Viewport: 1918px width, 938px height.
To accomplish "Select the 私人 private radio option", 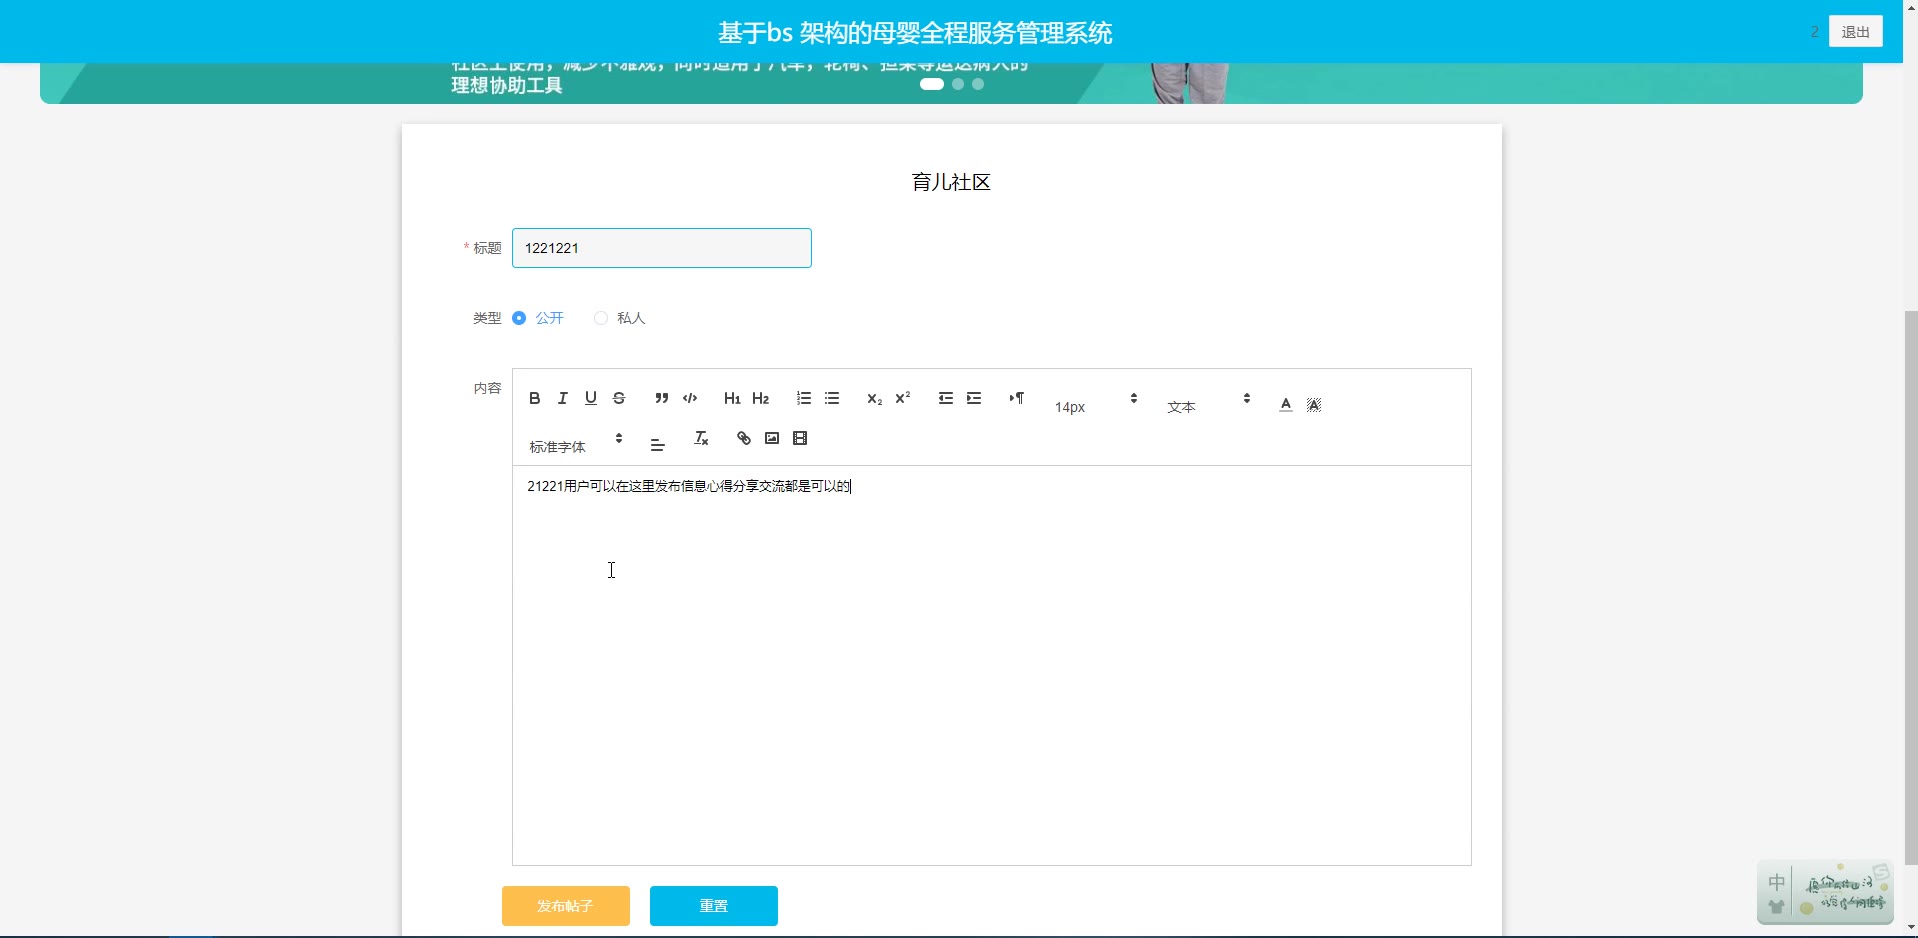I will (x=601, y=318).
